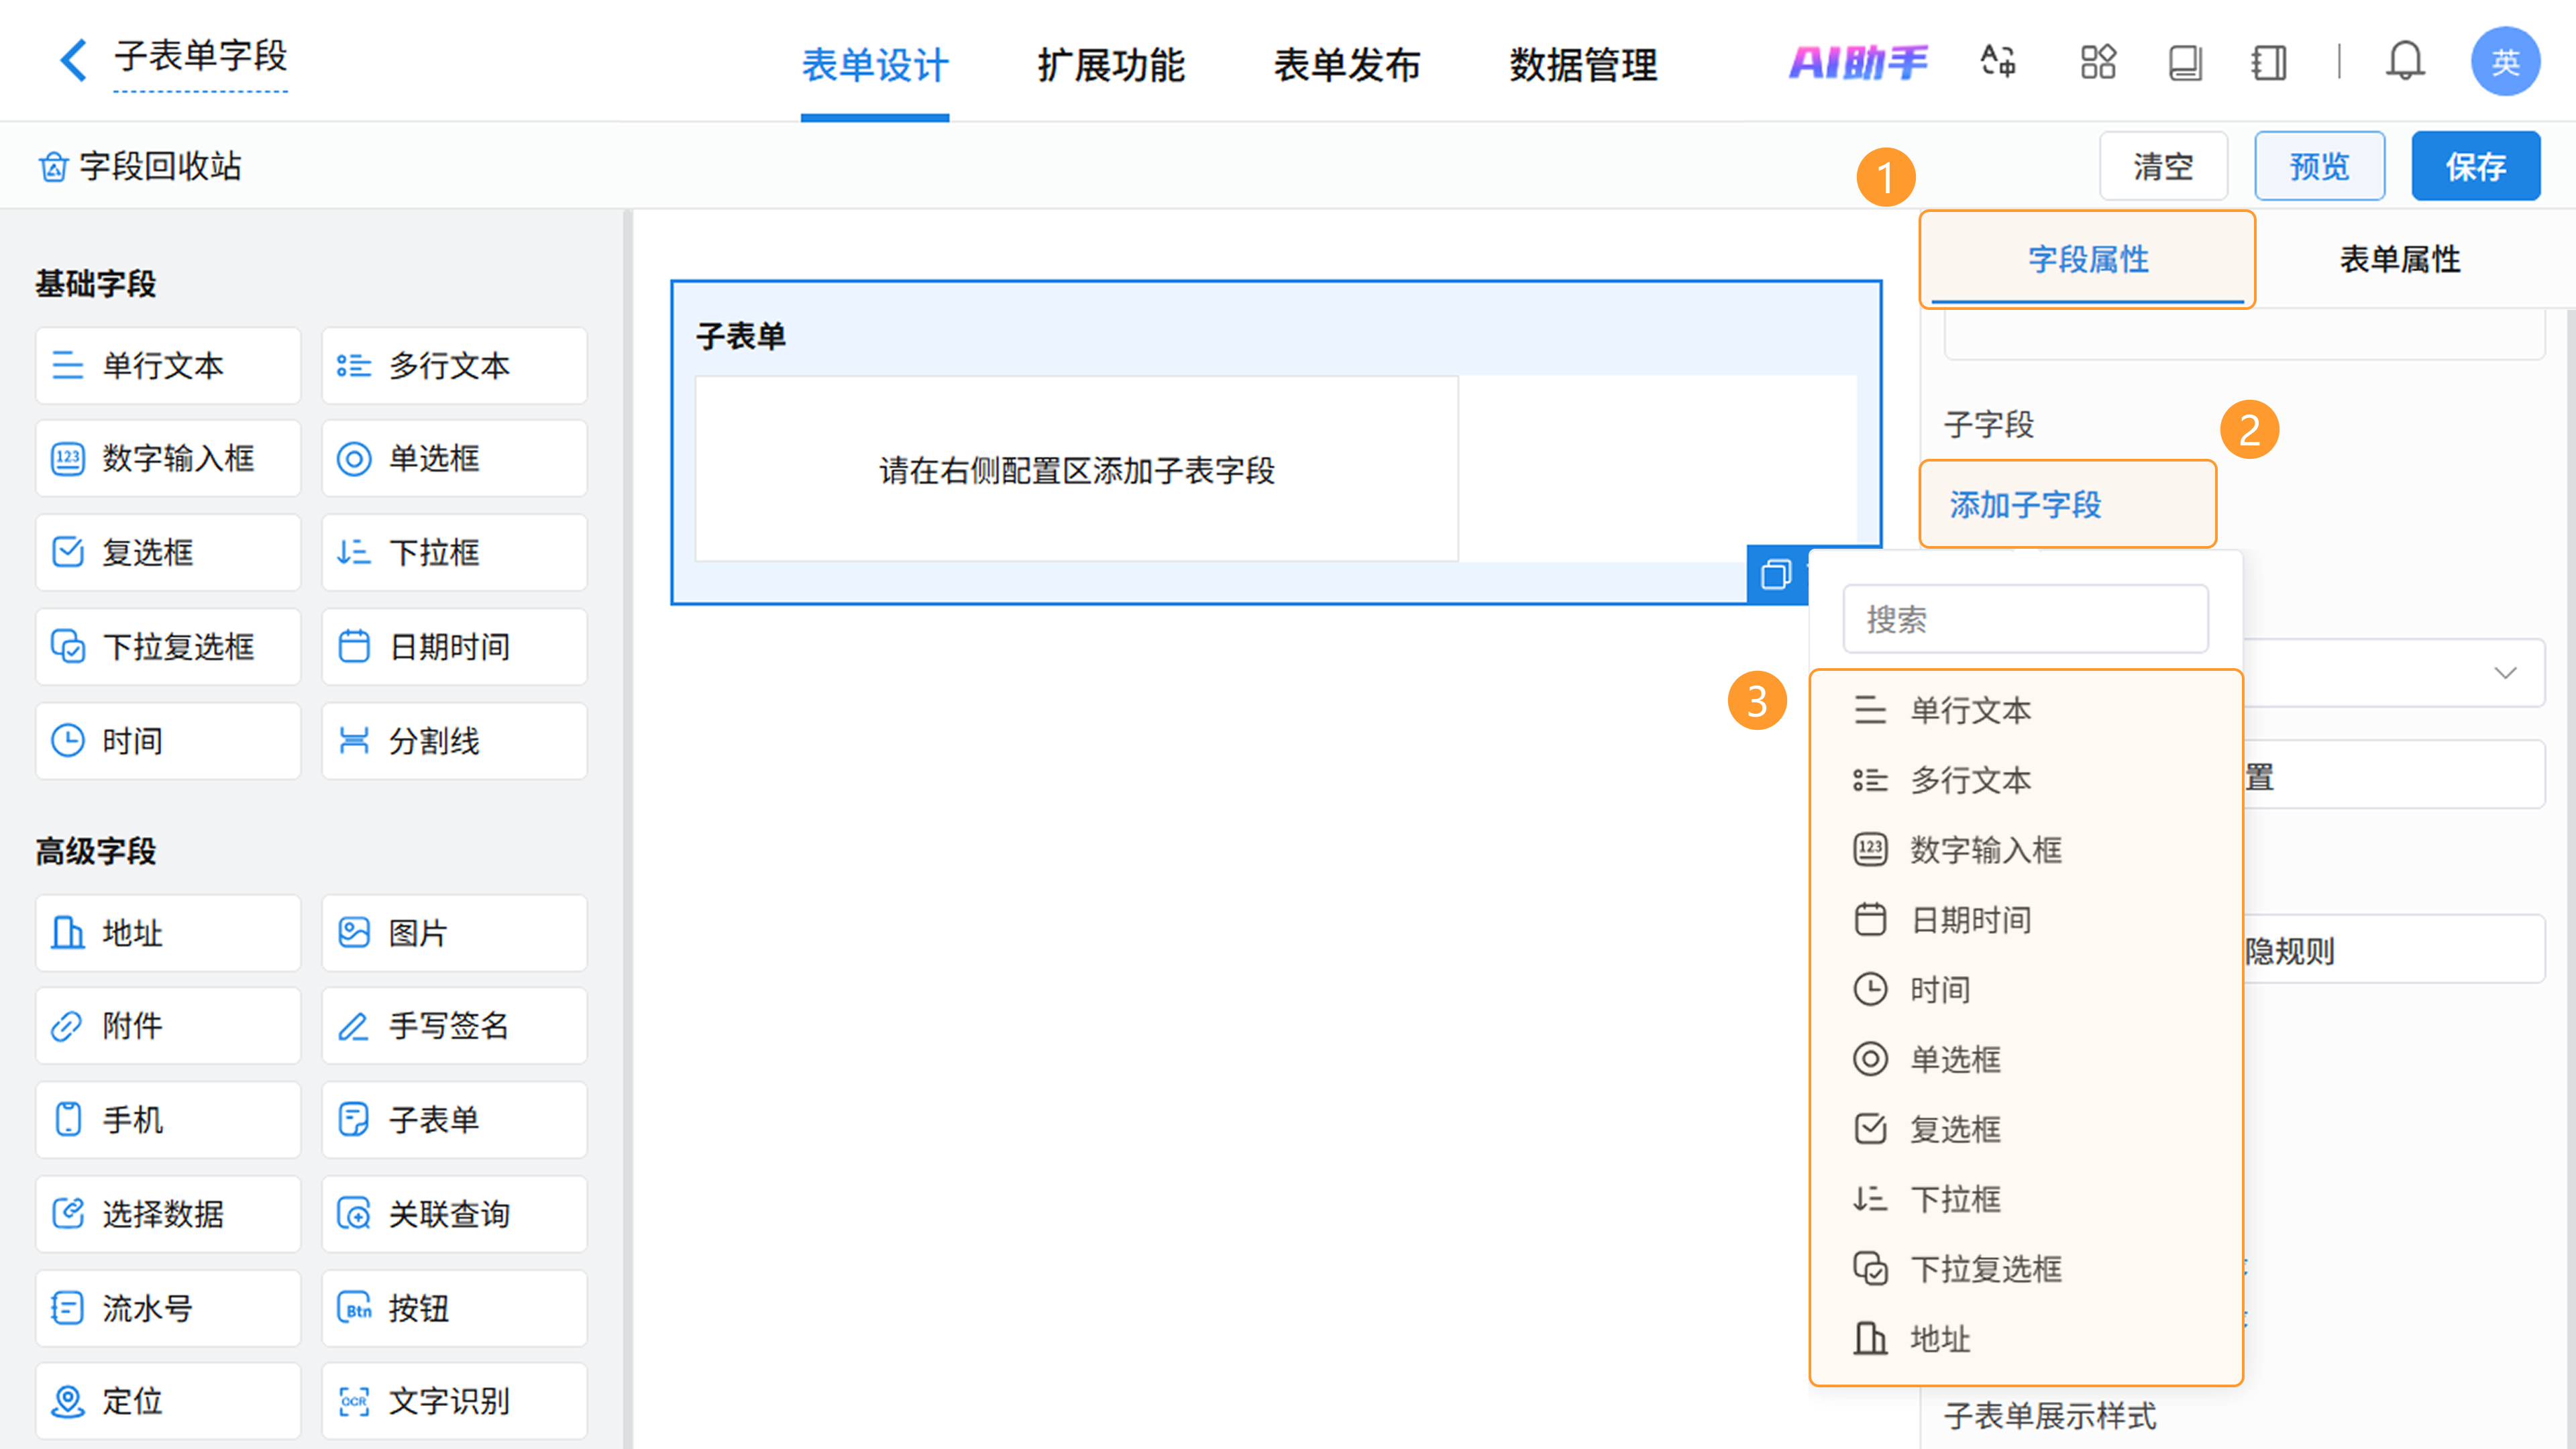The height and width of the screenshot is (1449, 2576).
Task: Open the apps grid icon
Action: click(x=2097, y=62)
